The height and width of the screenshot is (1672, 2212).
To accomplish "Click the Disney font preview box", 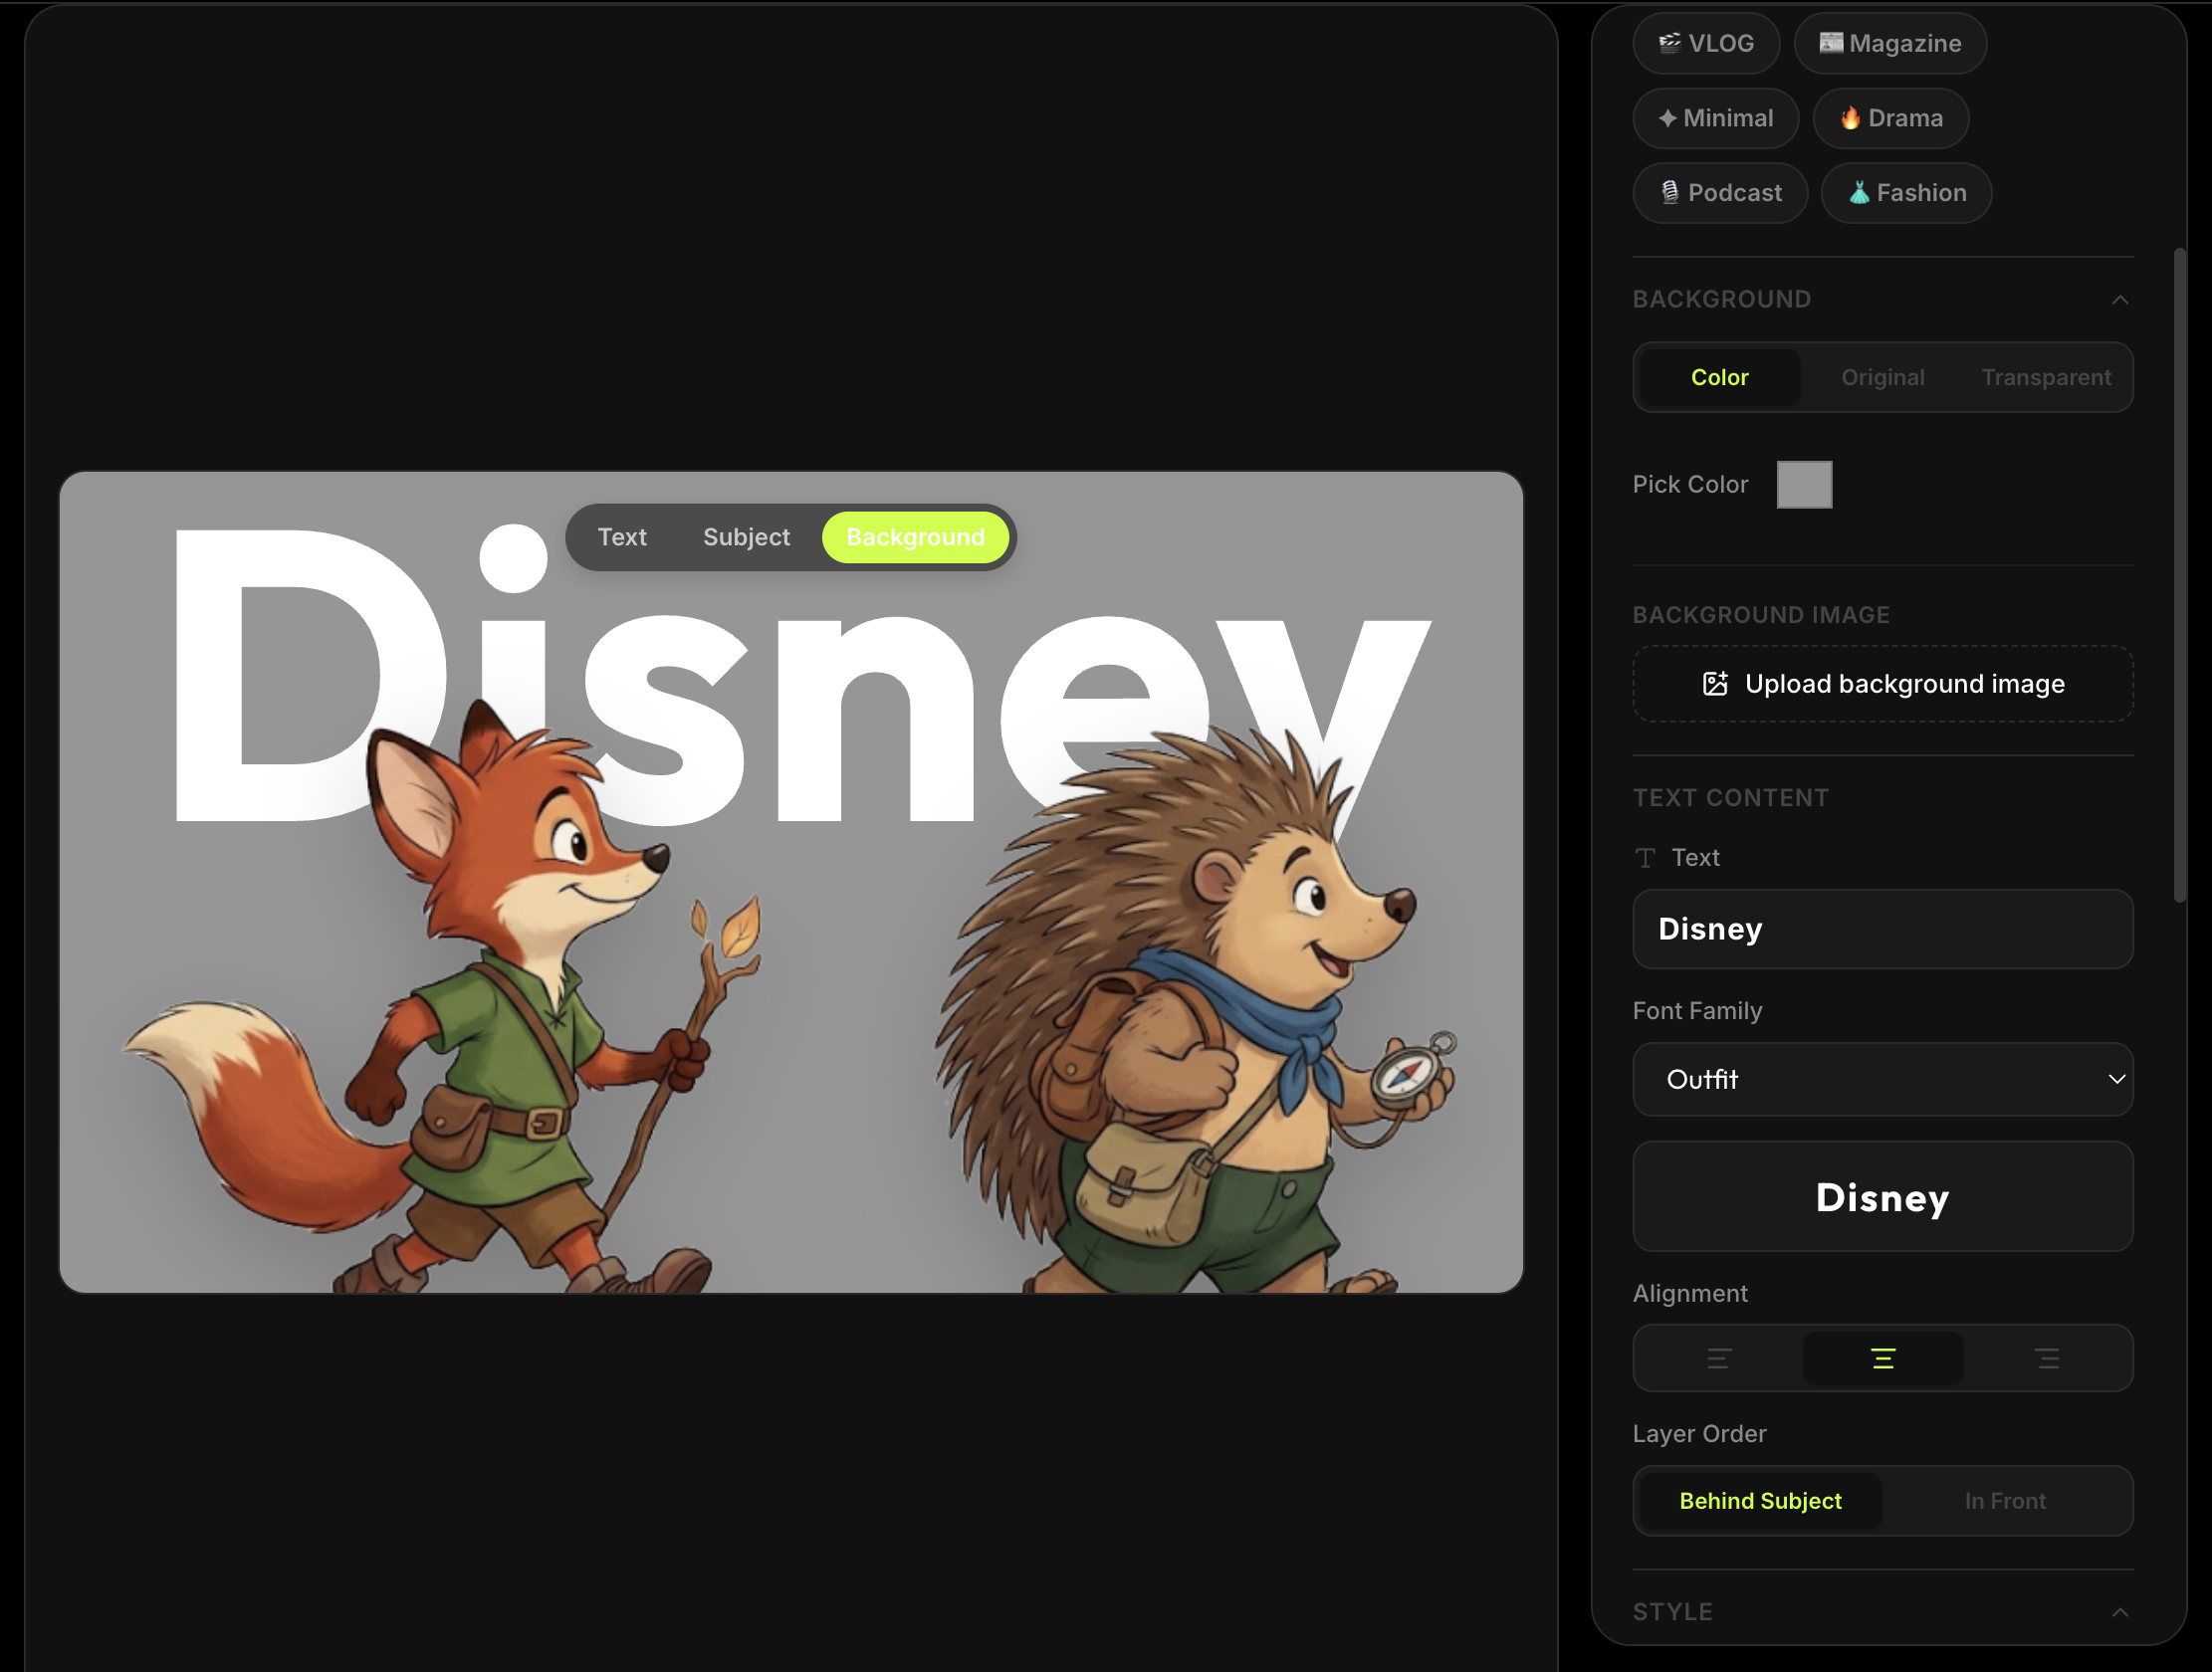I will [1882, 1196].
